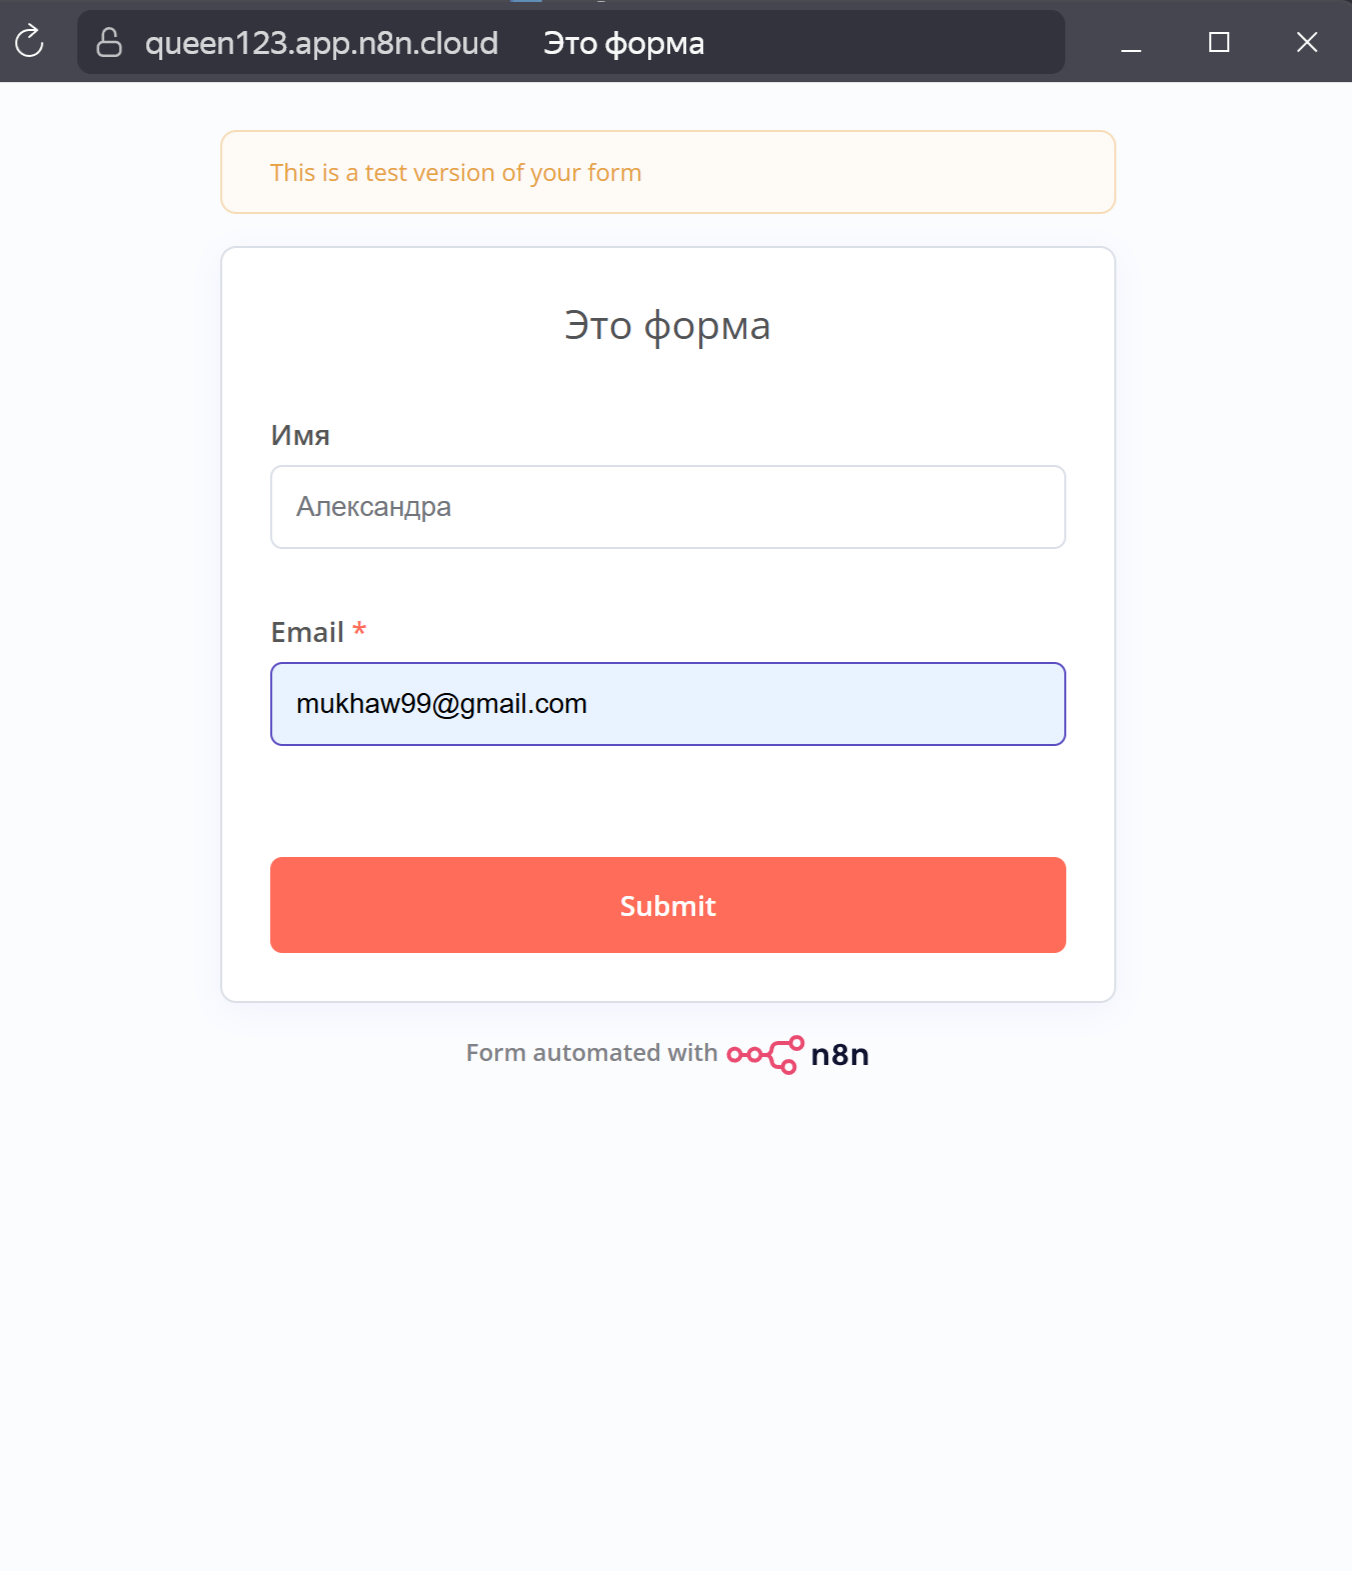Click the empty space in the address bar
Screen dimensions: 1352x1571
click(x=880, y=43)
